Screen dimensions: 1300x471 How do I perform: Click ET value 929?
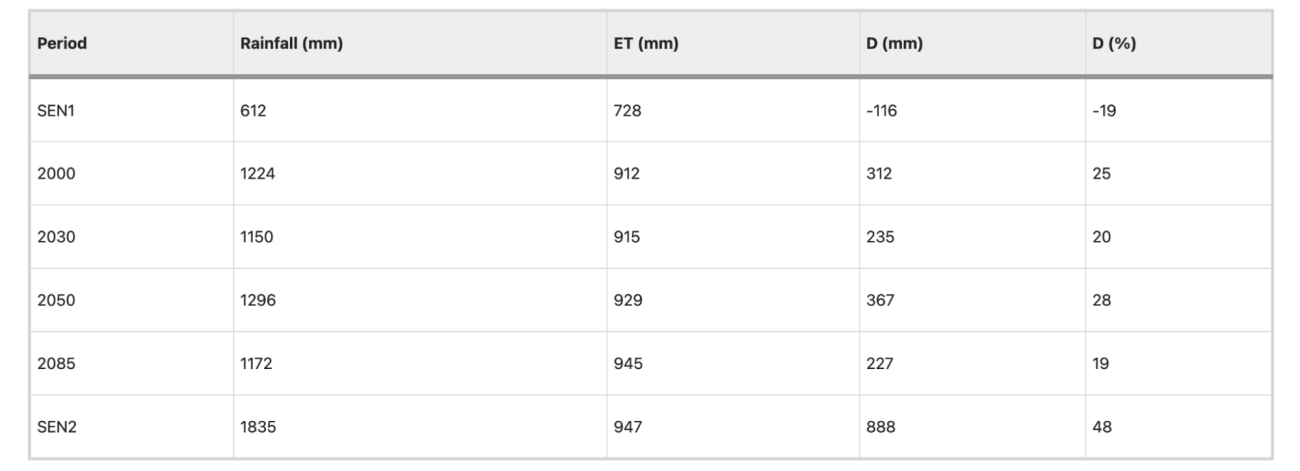pos(627,300)
